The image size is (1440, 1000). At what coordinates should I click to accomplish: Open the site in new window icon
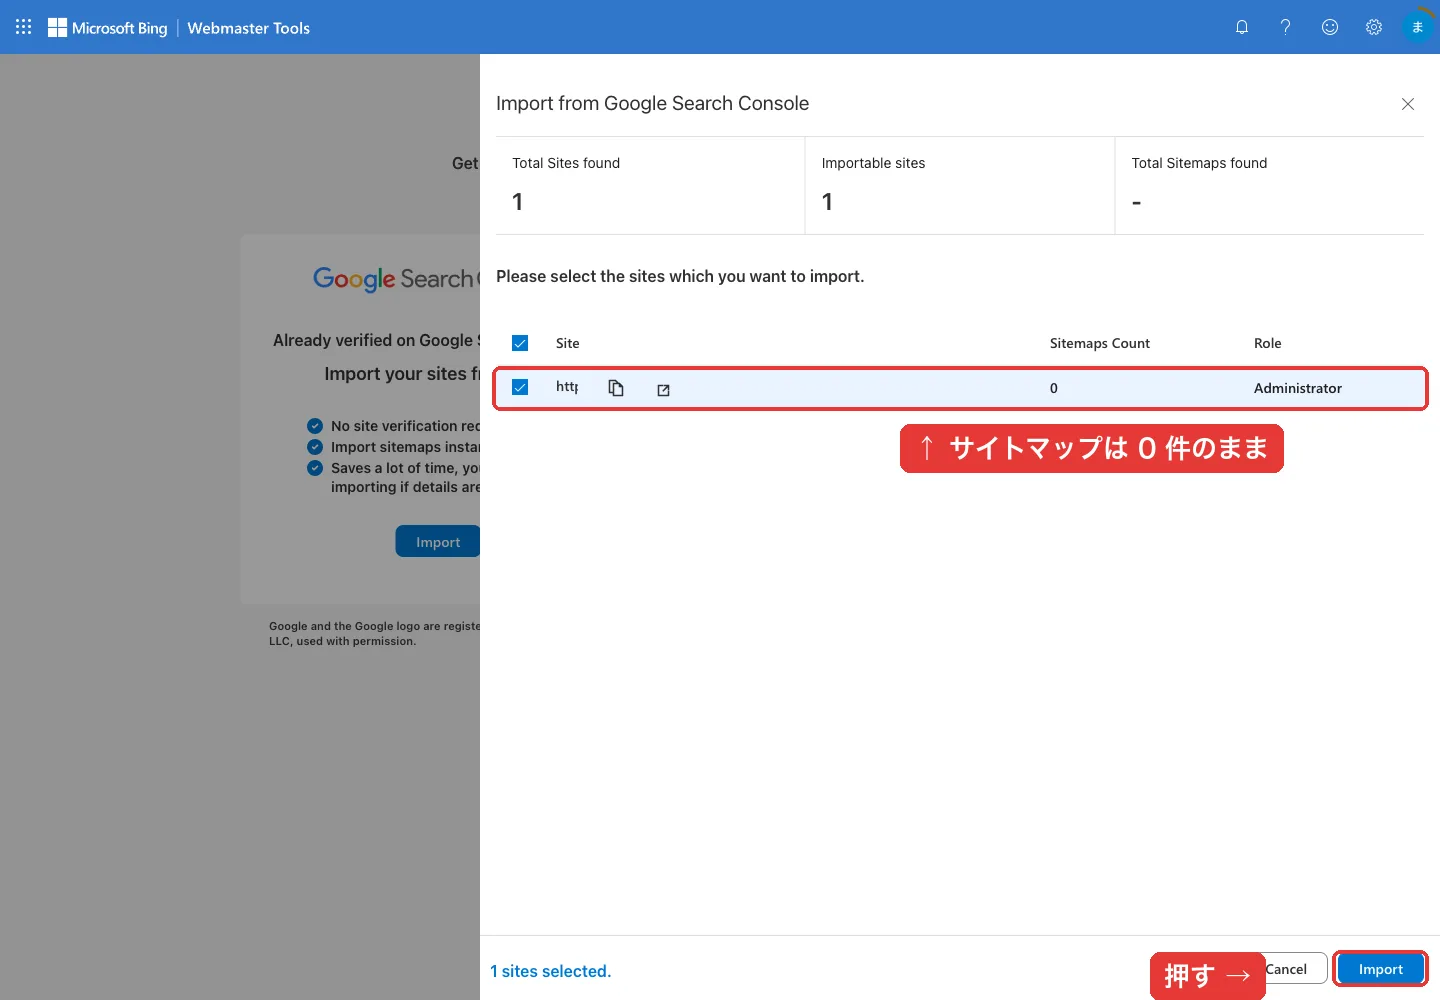click(663, 390)
